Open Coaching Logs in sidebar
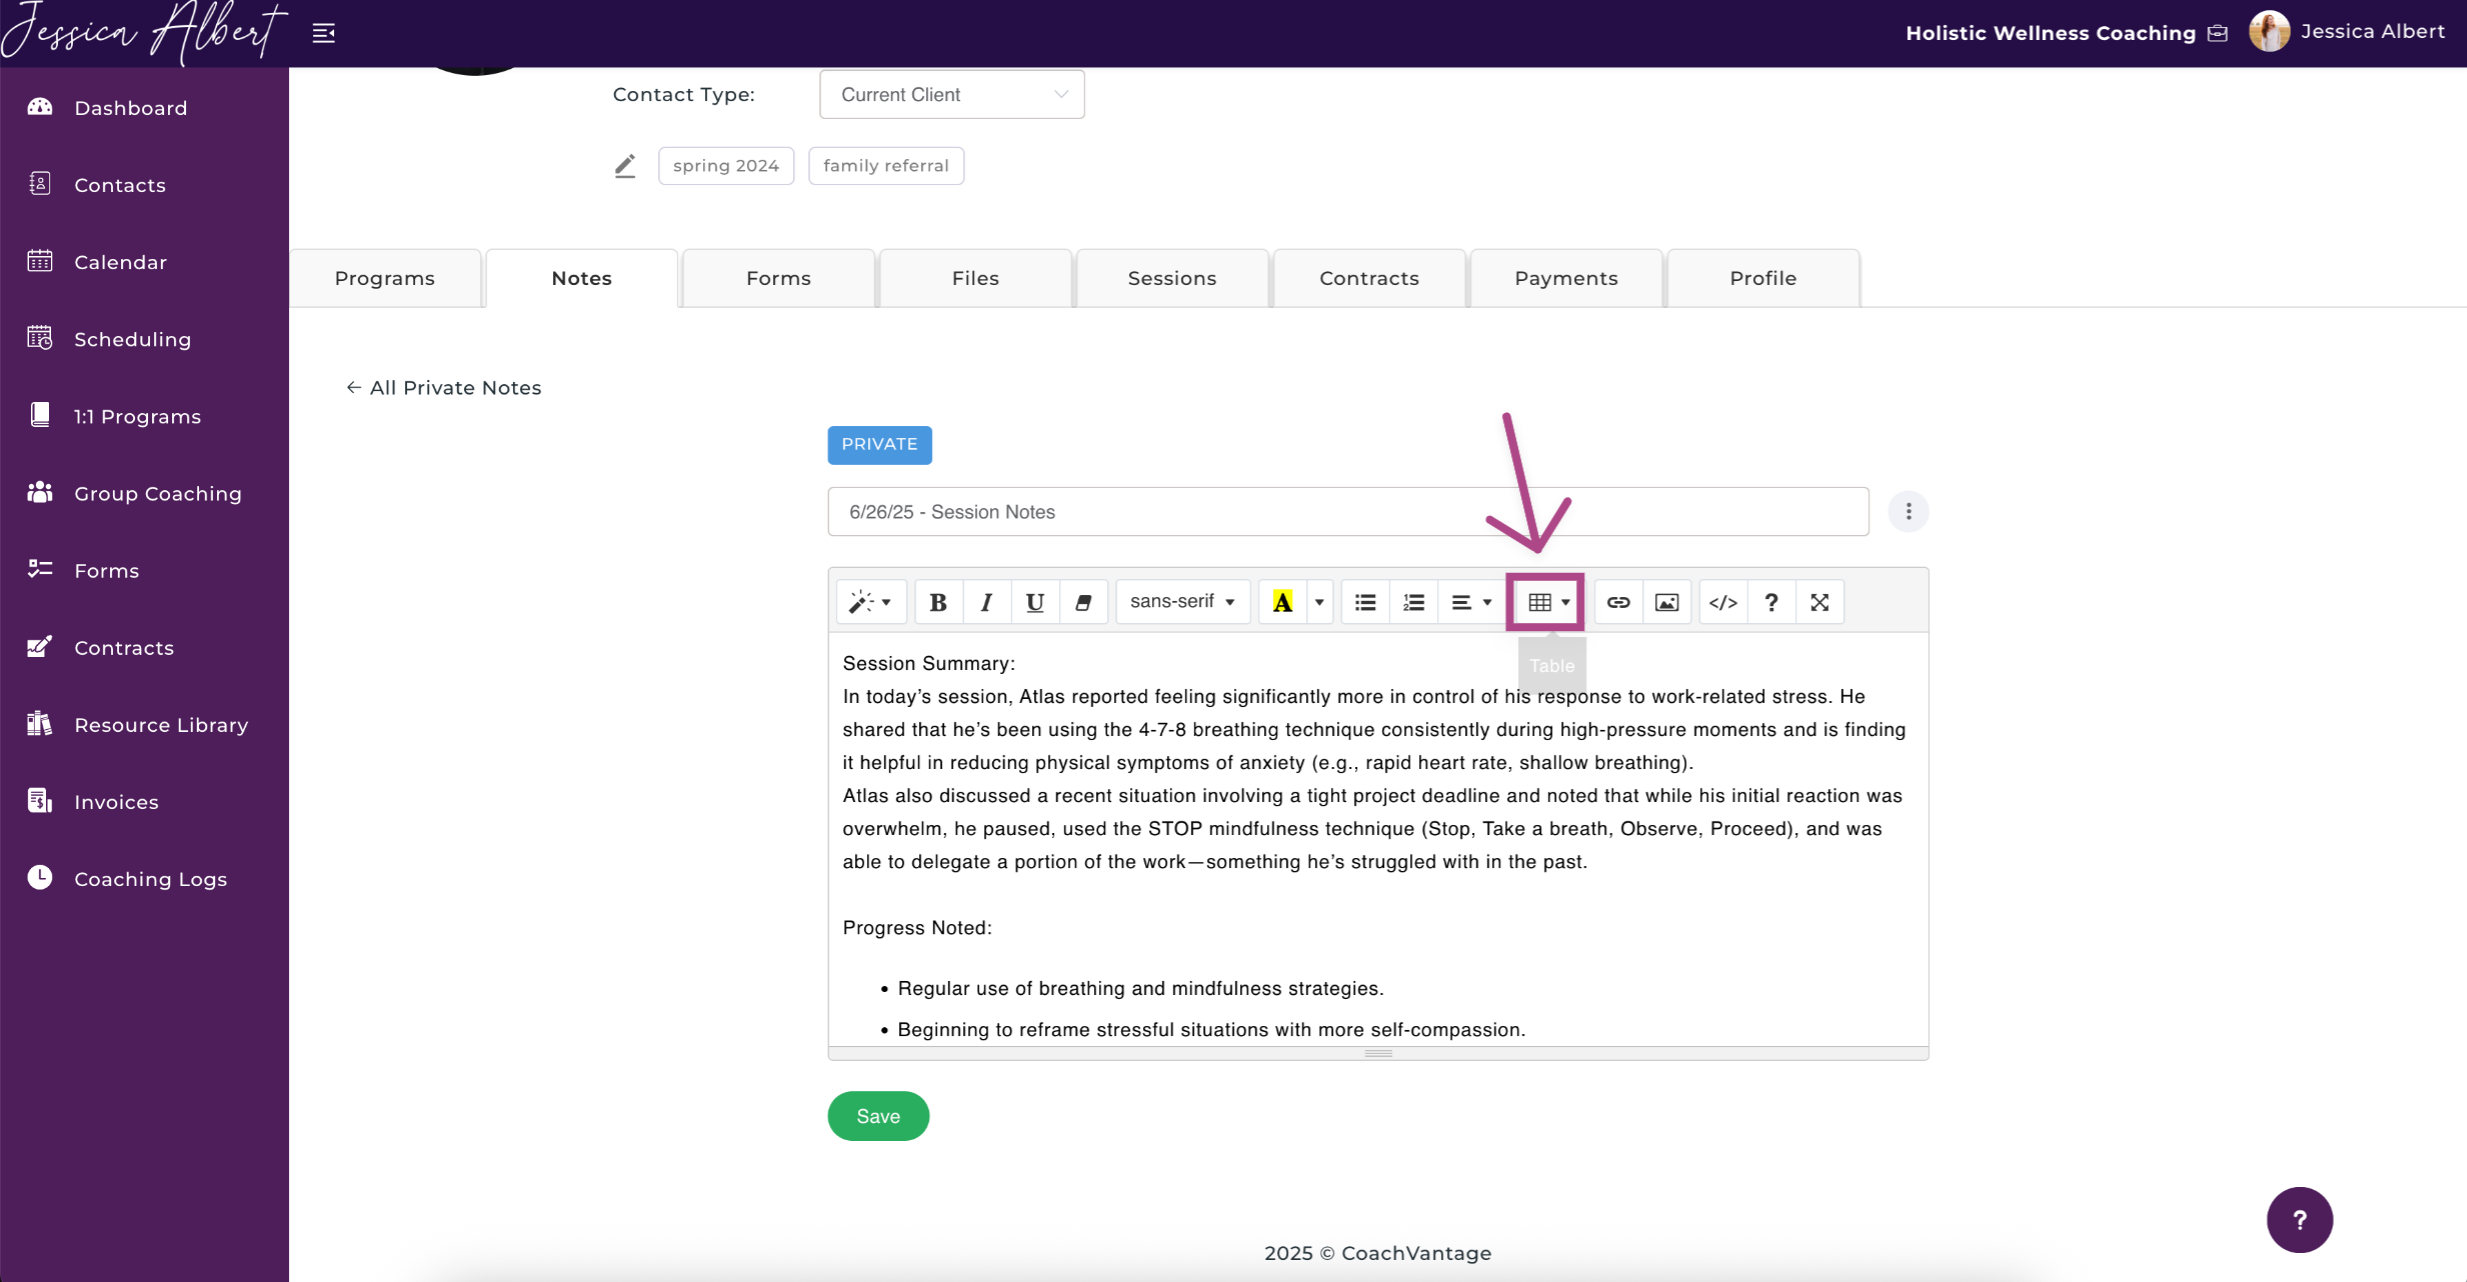2467x1282 pixels. (x=150, y=879)
